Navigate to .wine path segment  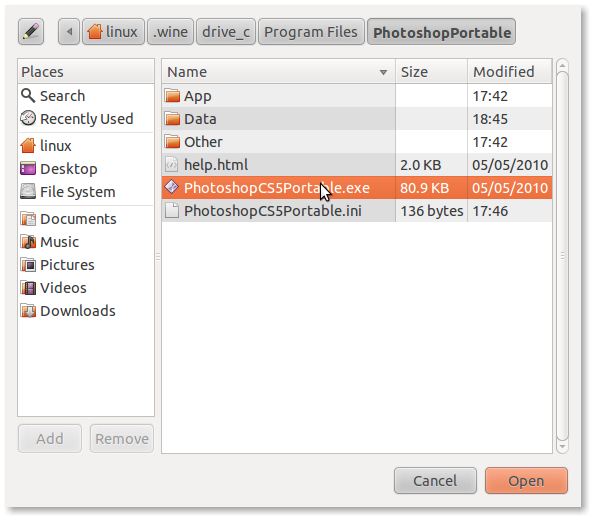(x=170, y=32)
